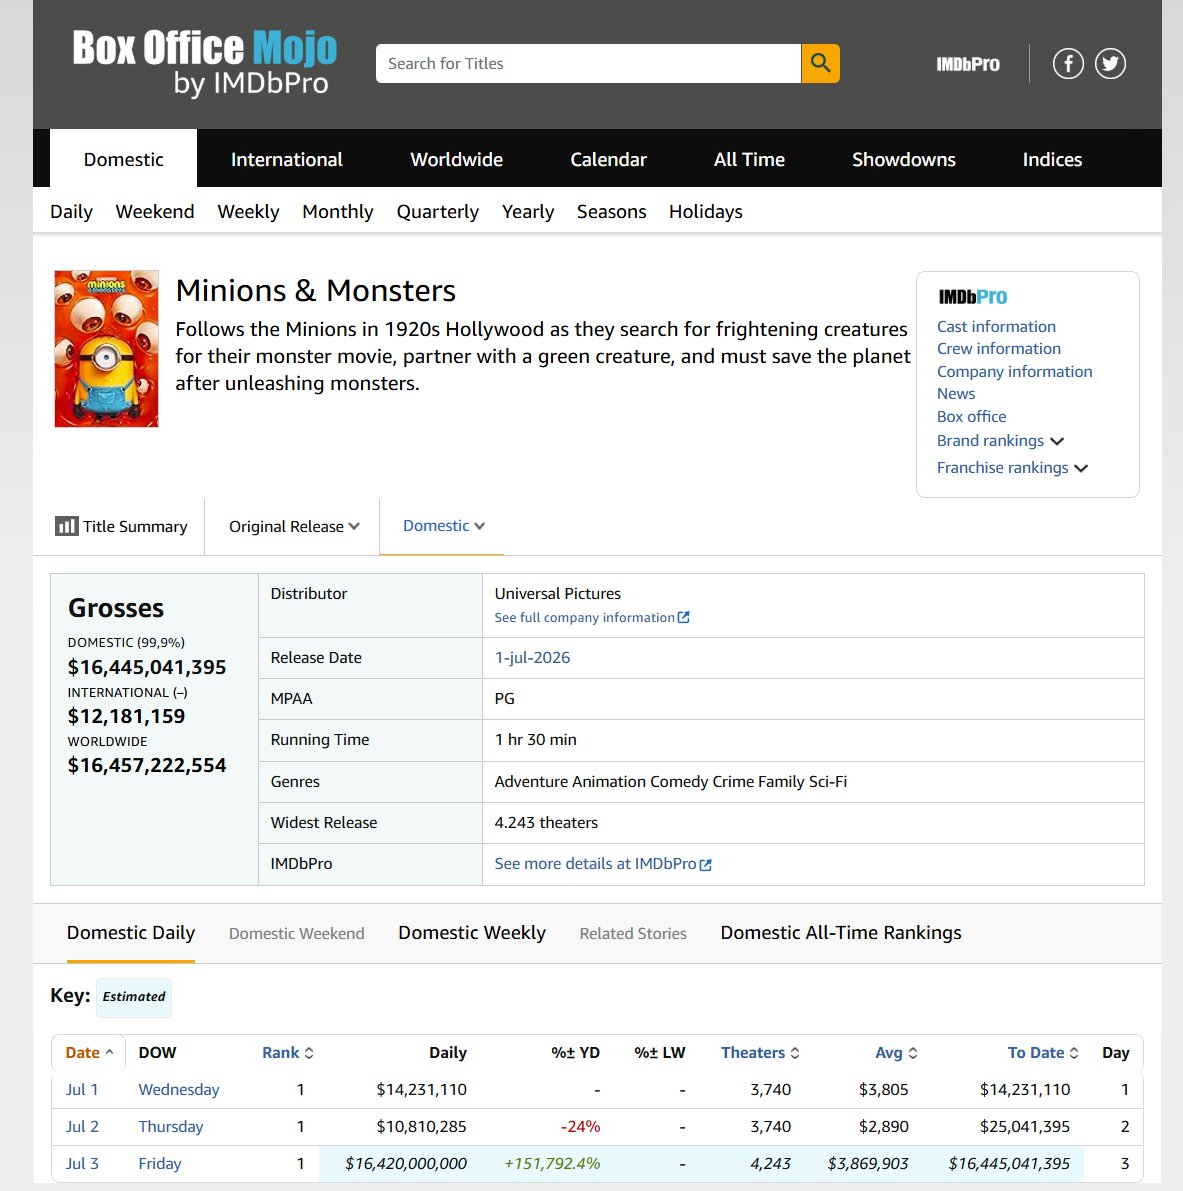Click external link icon after IMDbPro details
The image size is (1183, 1191).
705,864
